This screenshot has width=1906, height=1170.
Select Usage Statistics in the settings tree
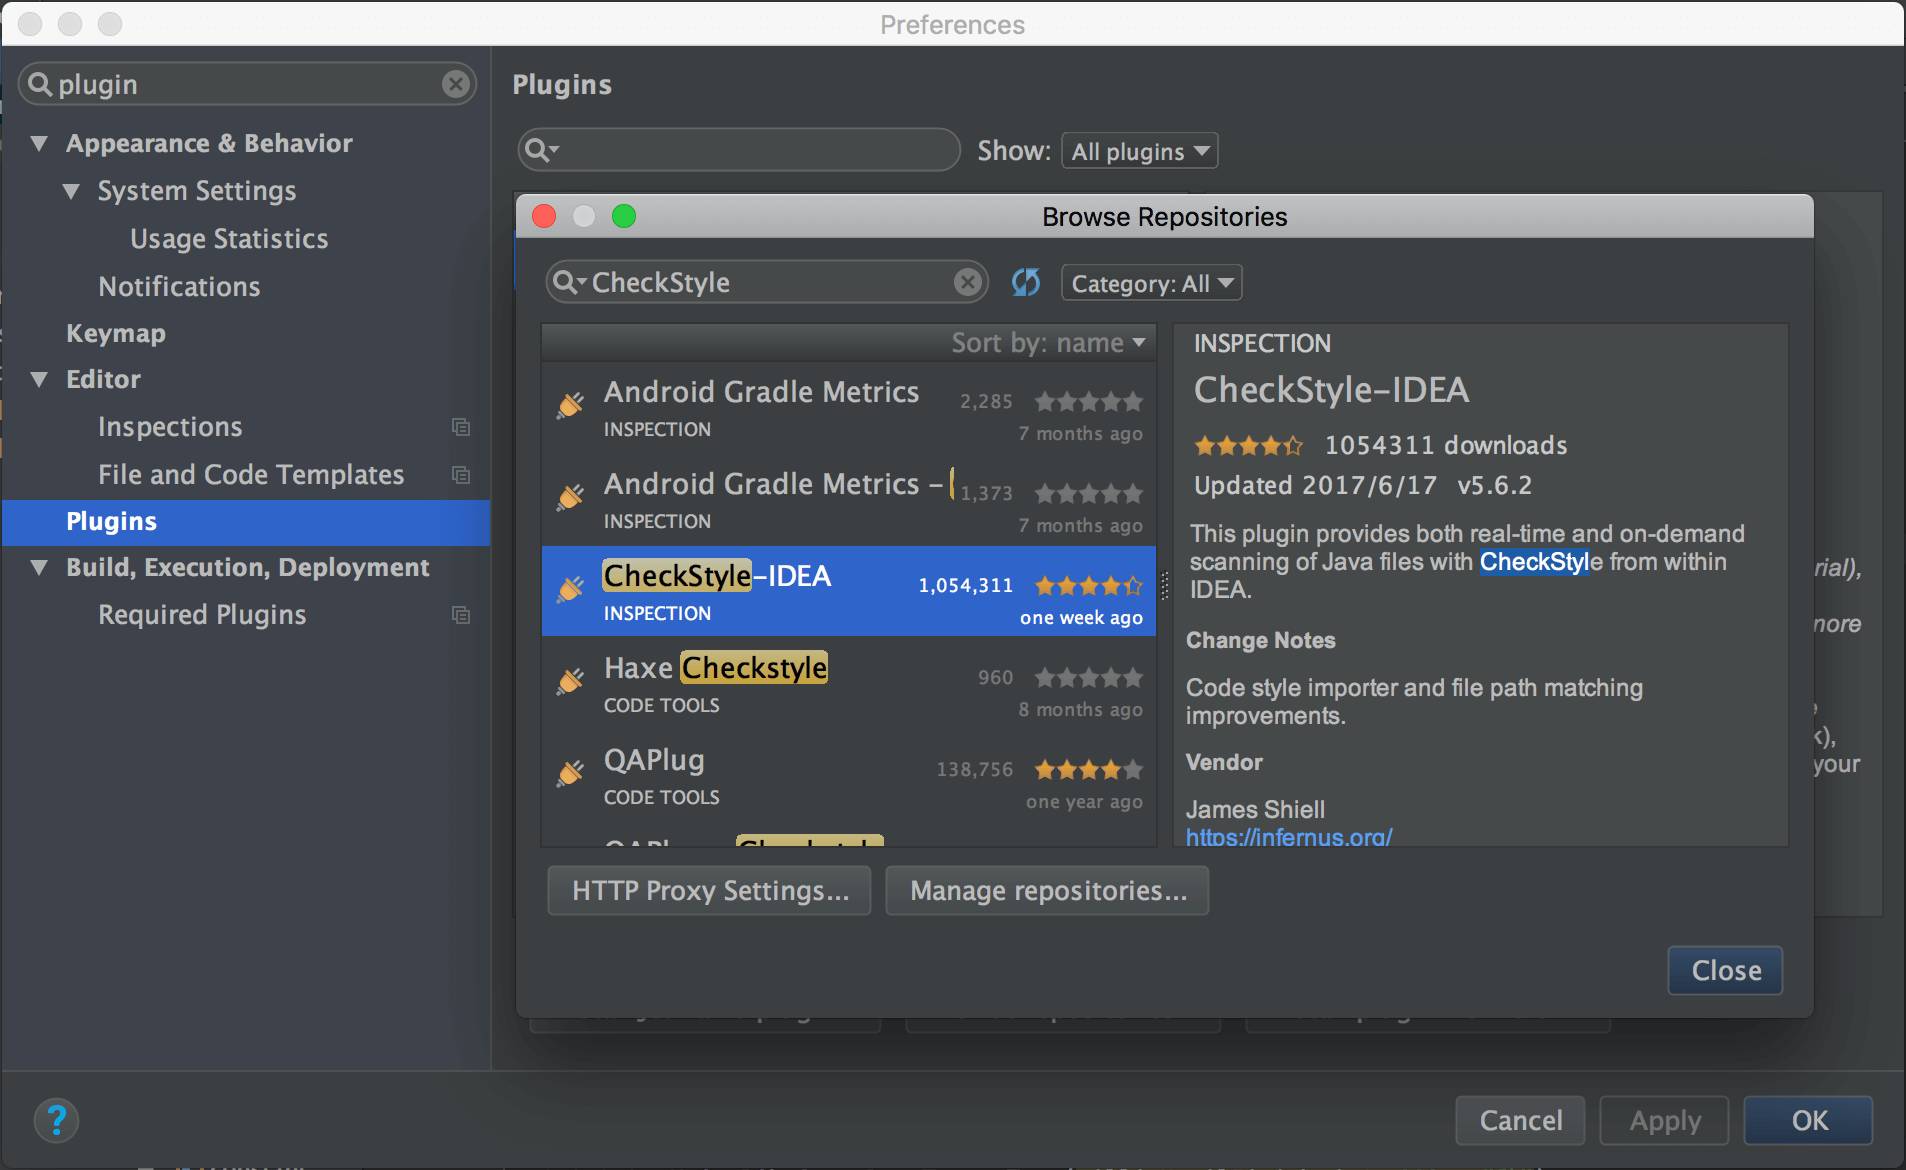[x=229, y=239]
